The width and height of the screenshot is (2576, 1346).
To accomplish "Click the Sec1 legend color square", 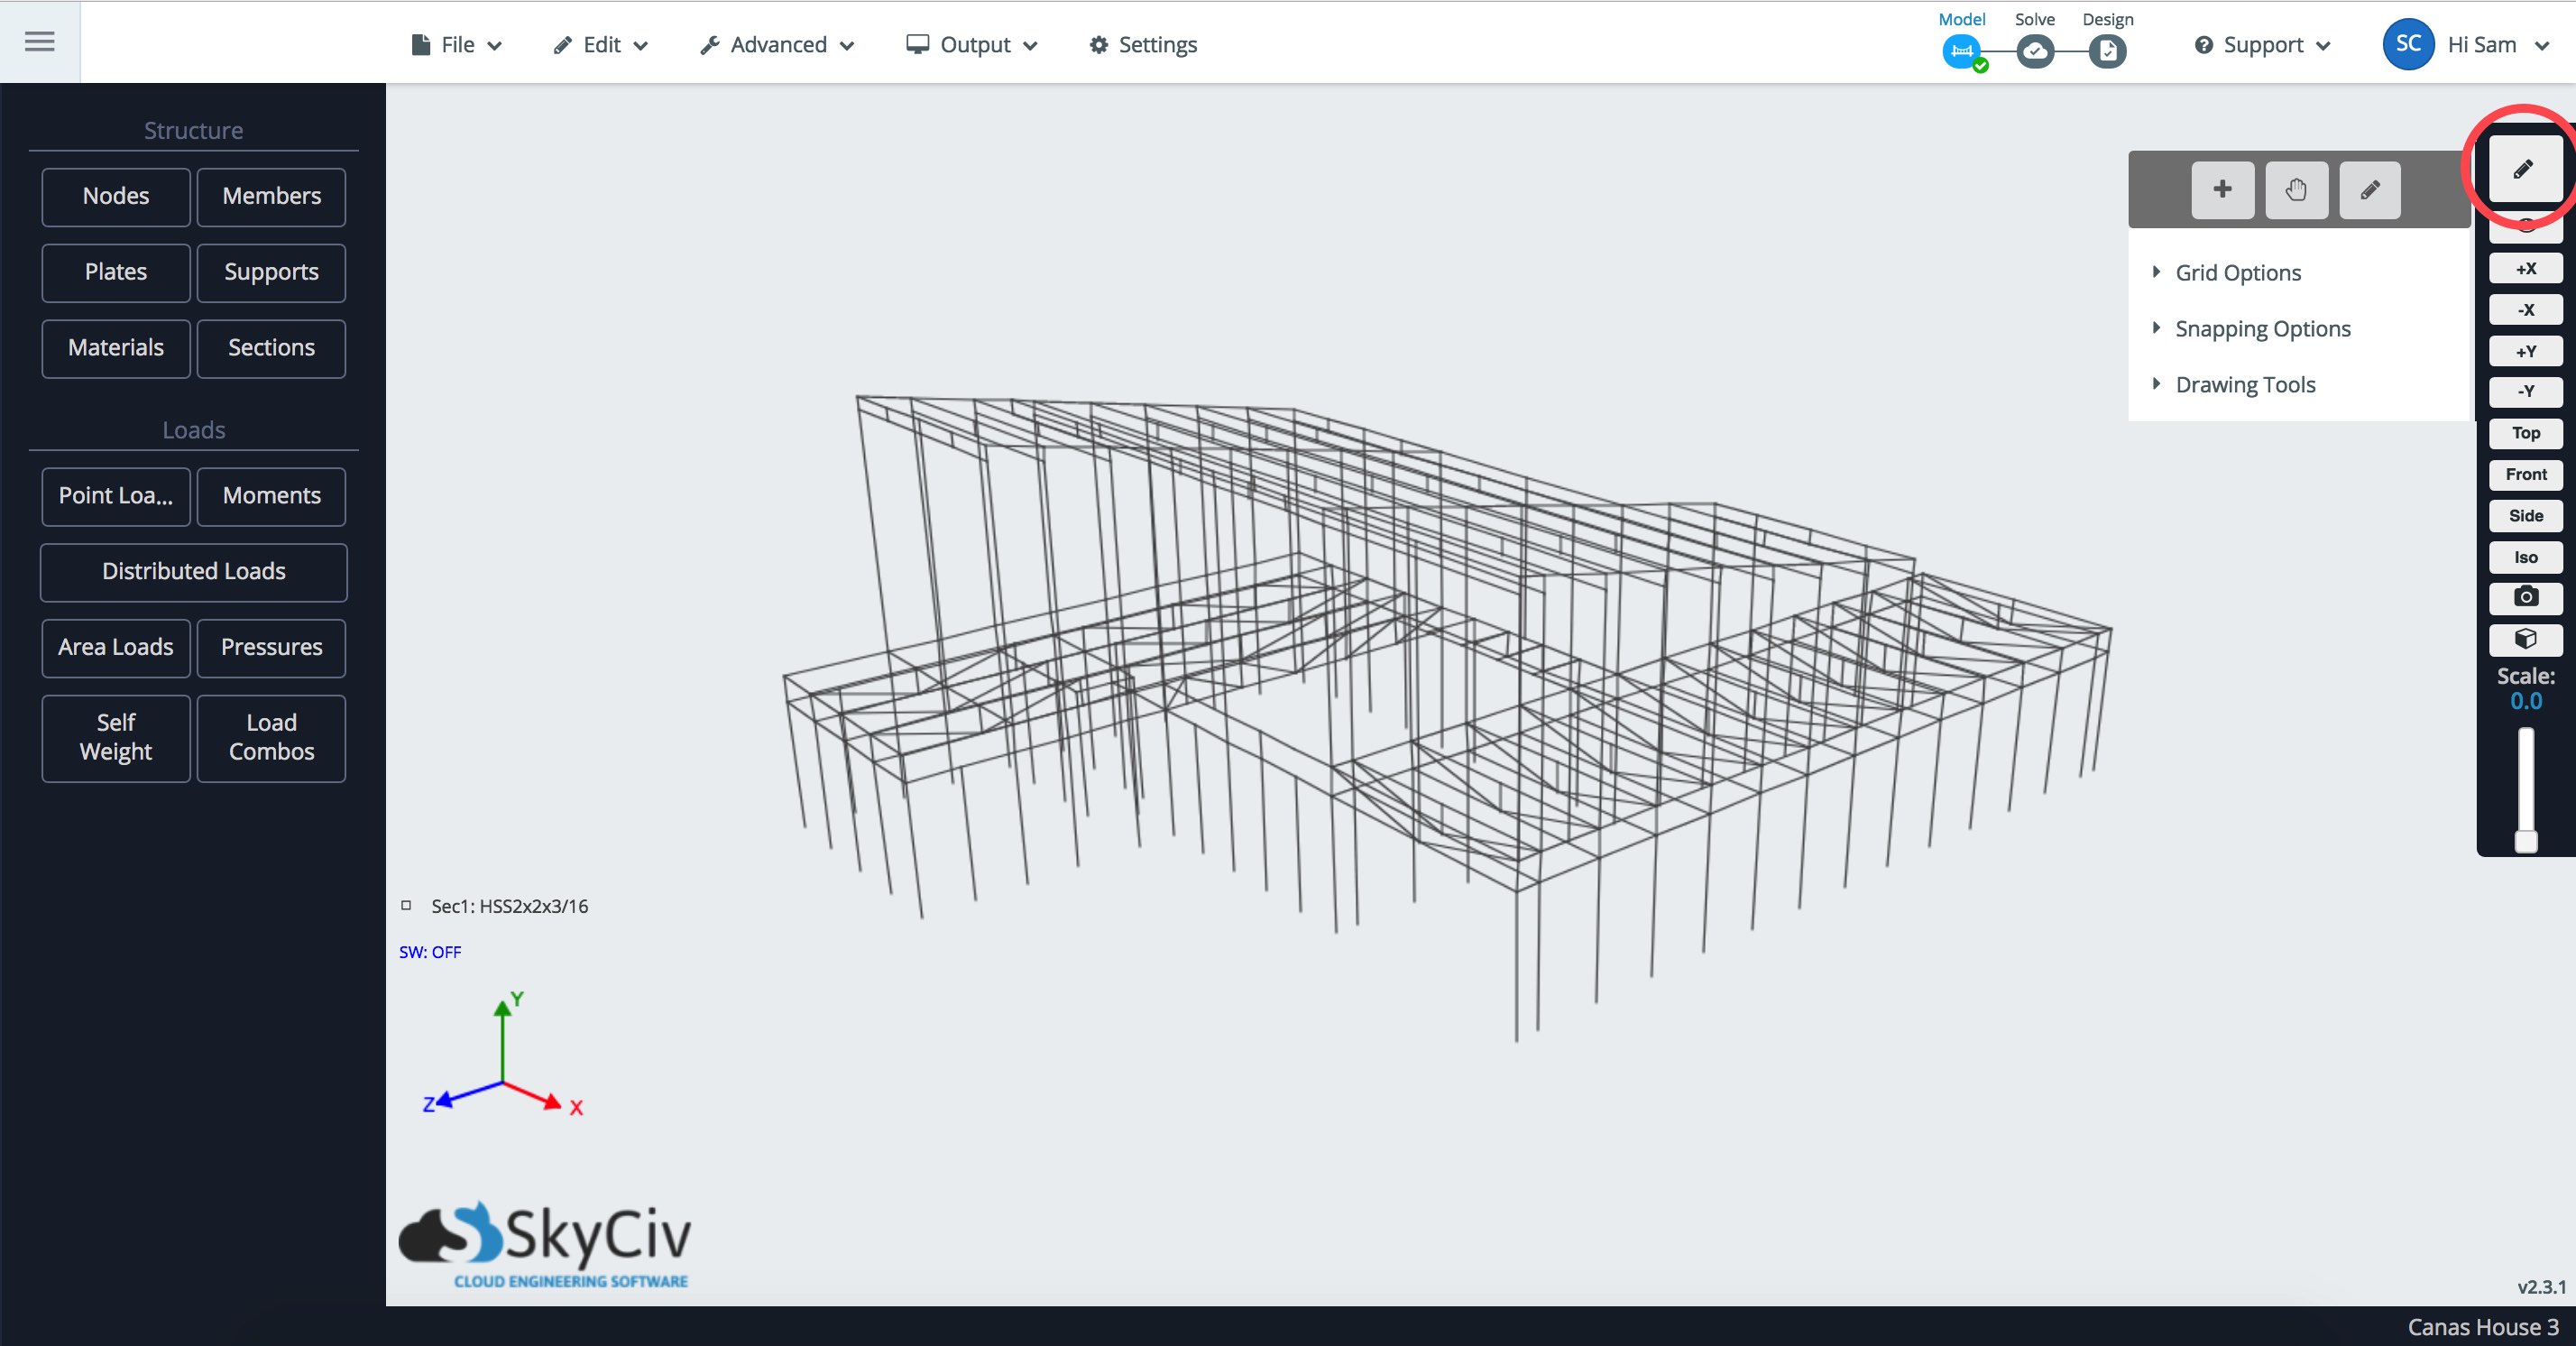I will 406,905.
